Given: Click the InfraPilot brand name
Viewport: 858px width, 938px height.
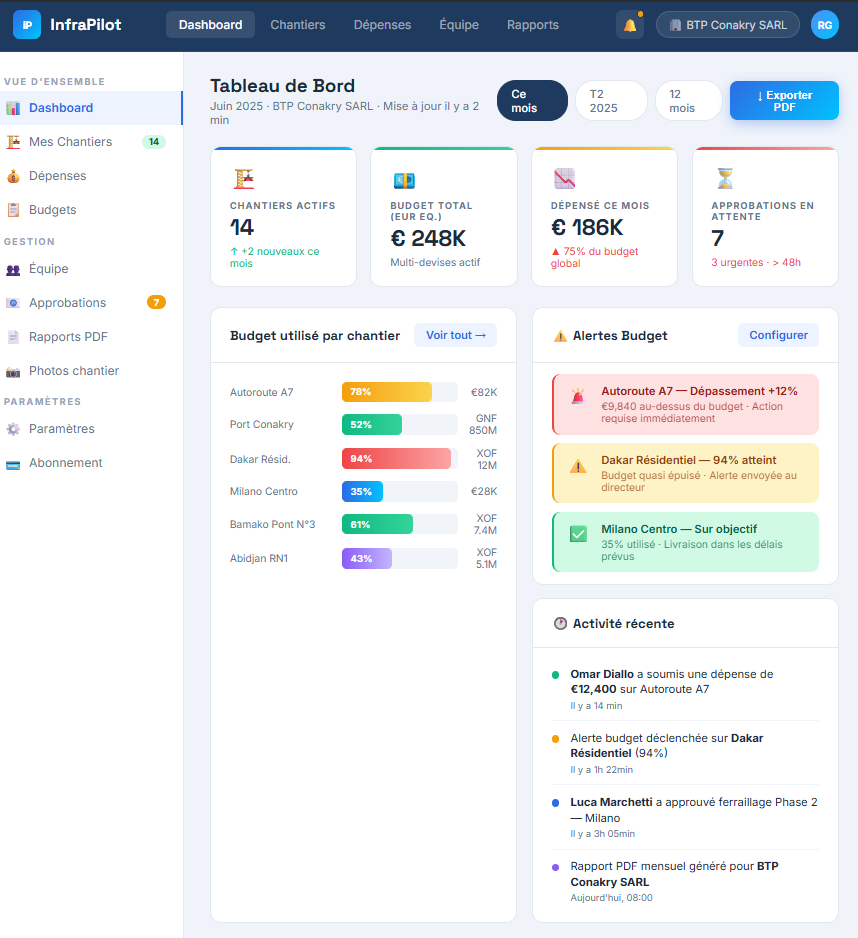Looking at the screenshot, I should [x=86, y=25].
